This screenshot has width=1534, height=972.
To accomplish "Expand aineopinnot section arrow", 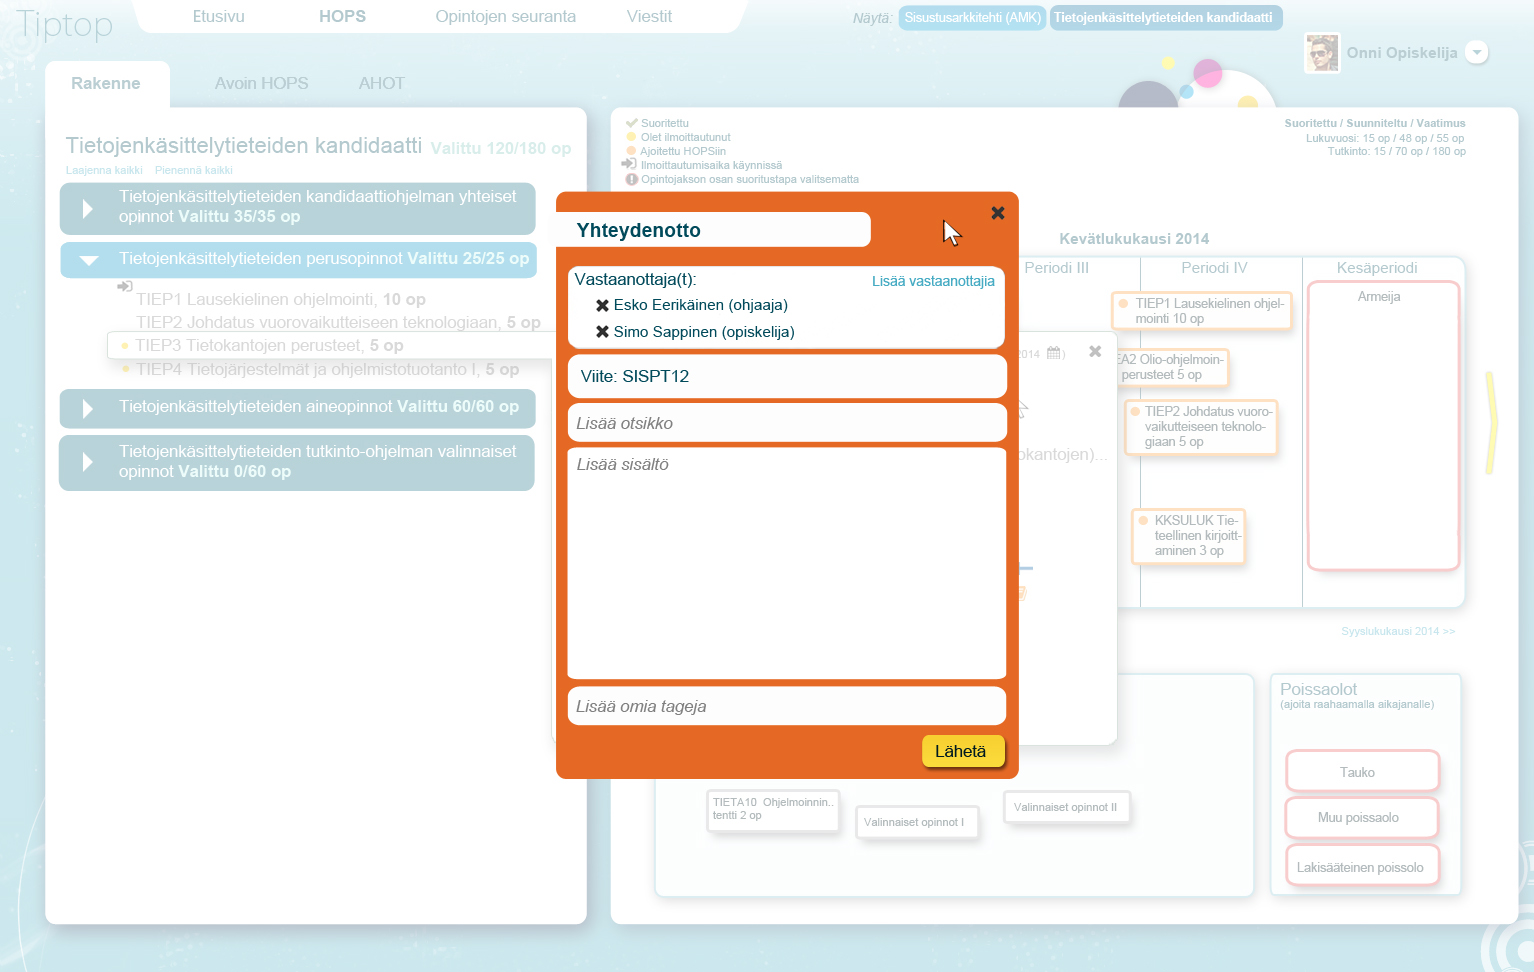I will [88, 408].
